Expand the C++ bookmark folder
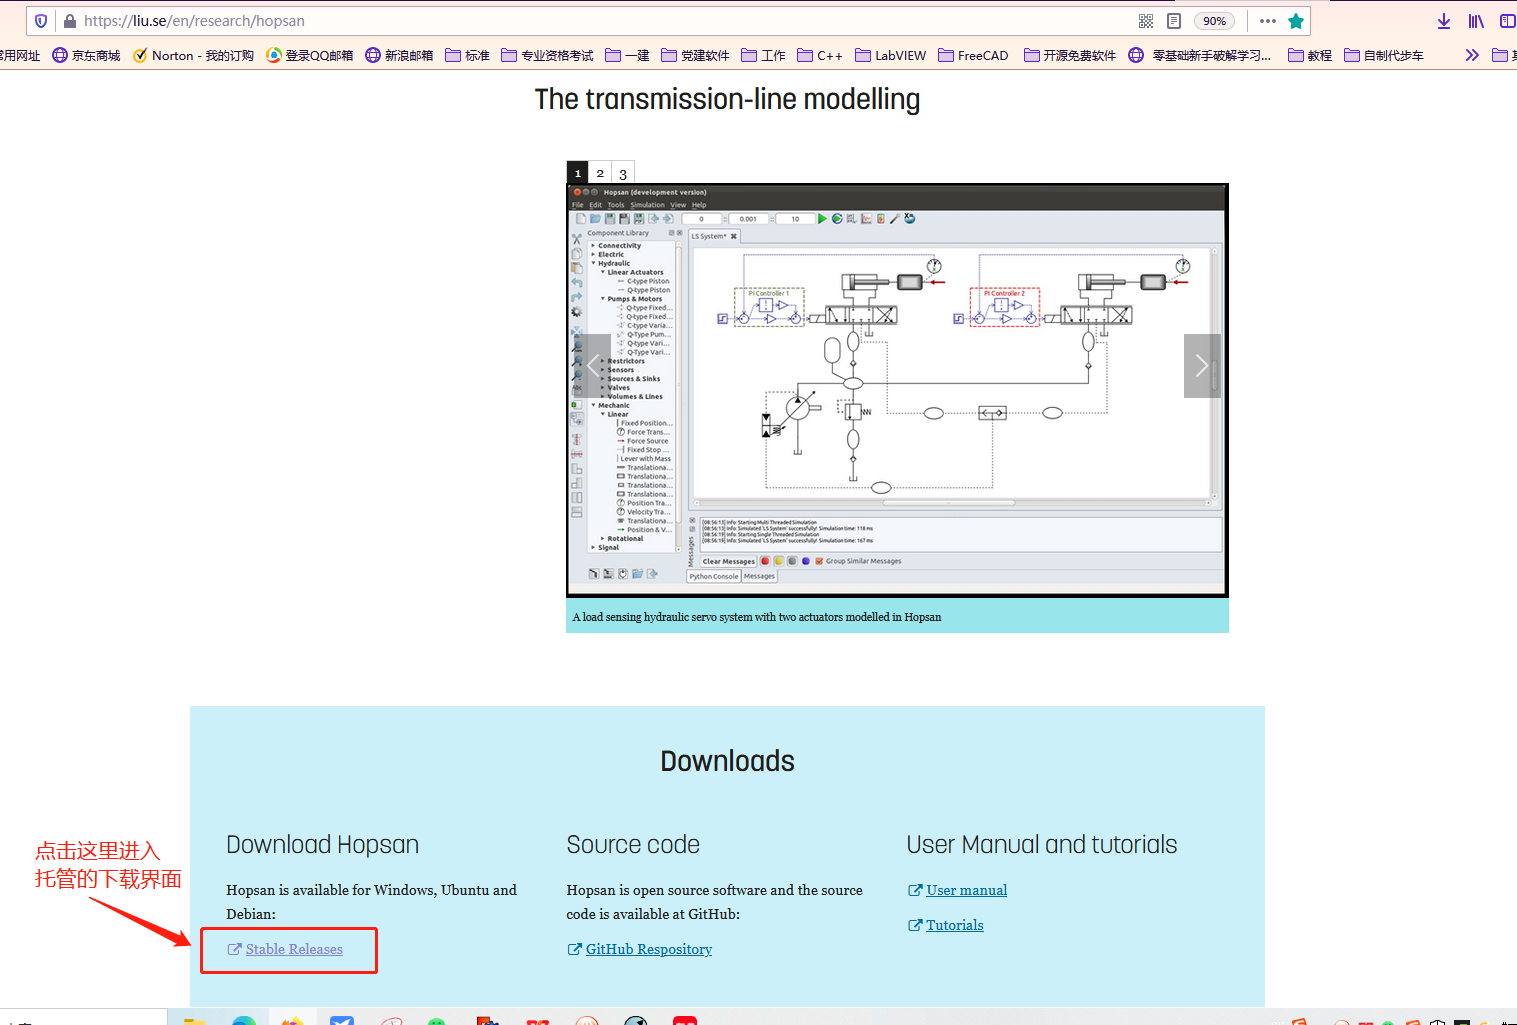The width and height of the screenshot is (1517, 1025). click(x=820, y=55)
